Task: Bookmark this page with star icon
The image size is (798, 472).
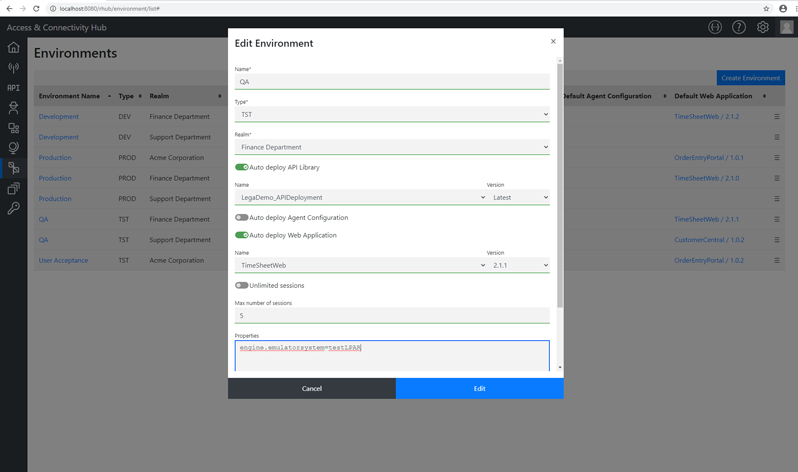Action: [x=766, y=9]
